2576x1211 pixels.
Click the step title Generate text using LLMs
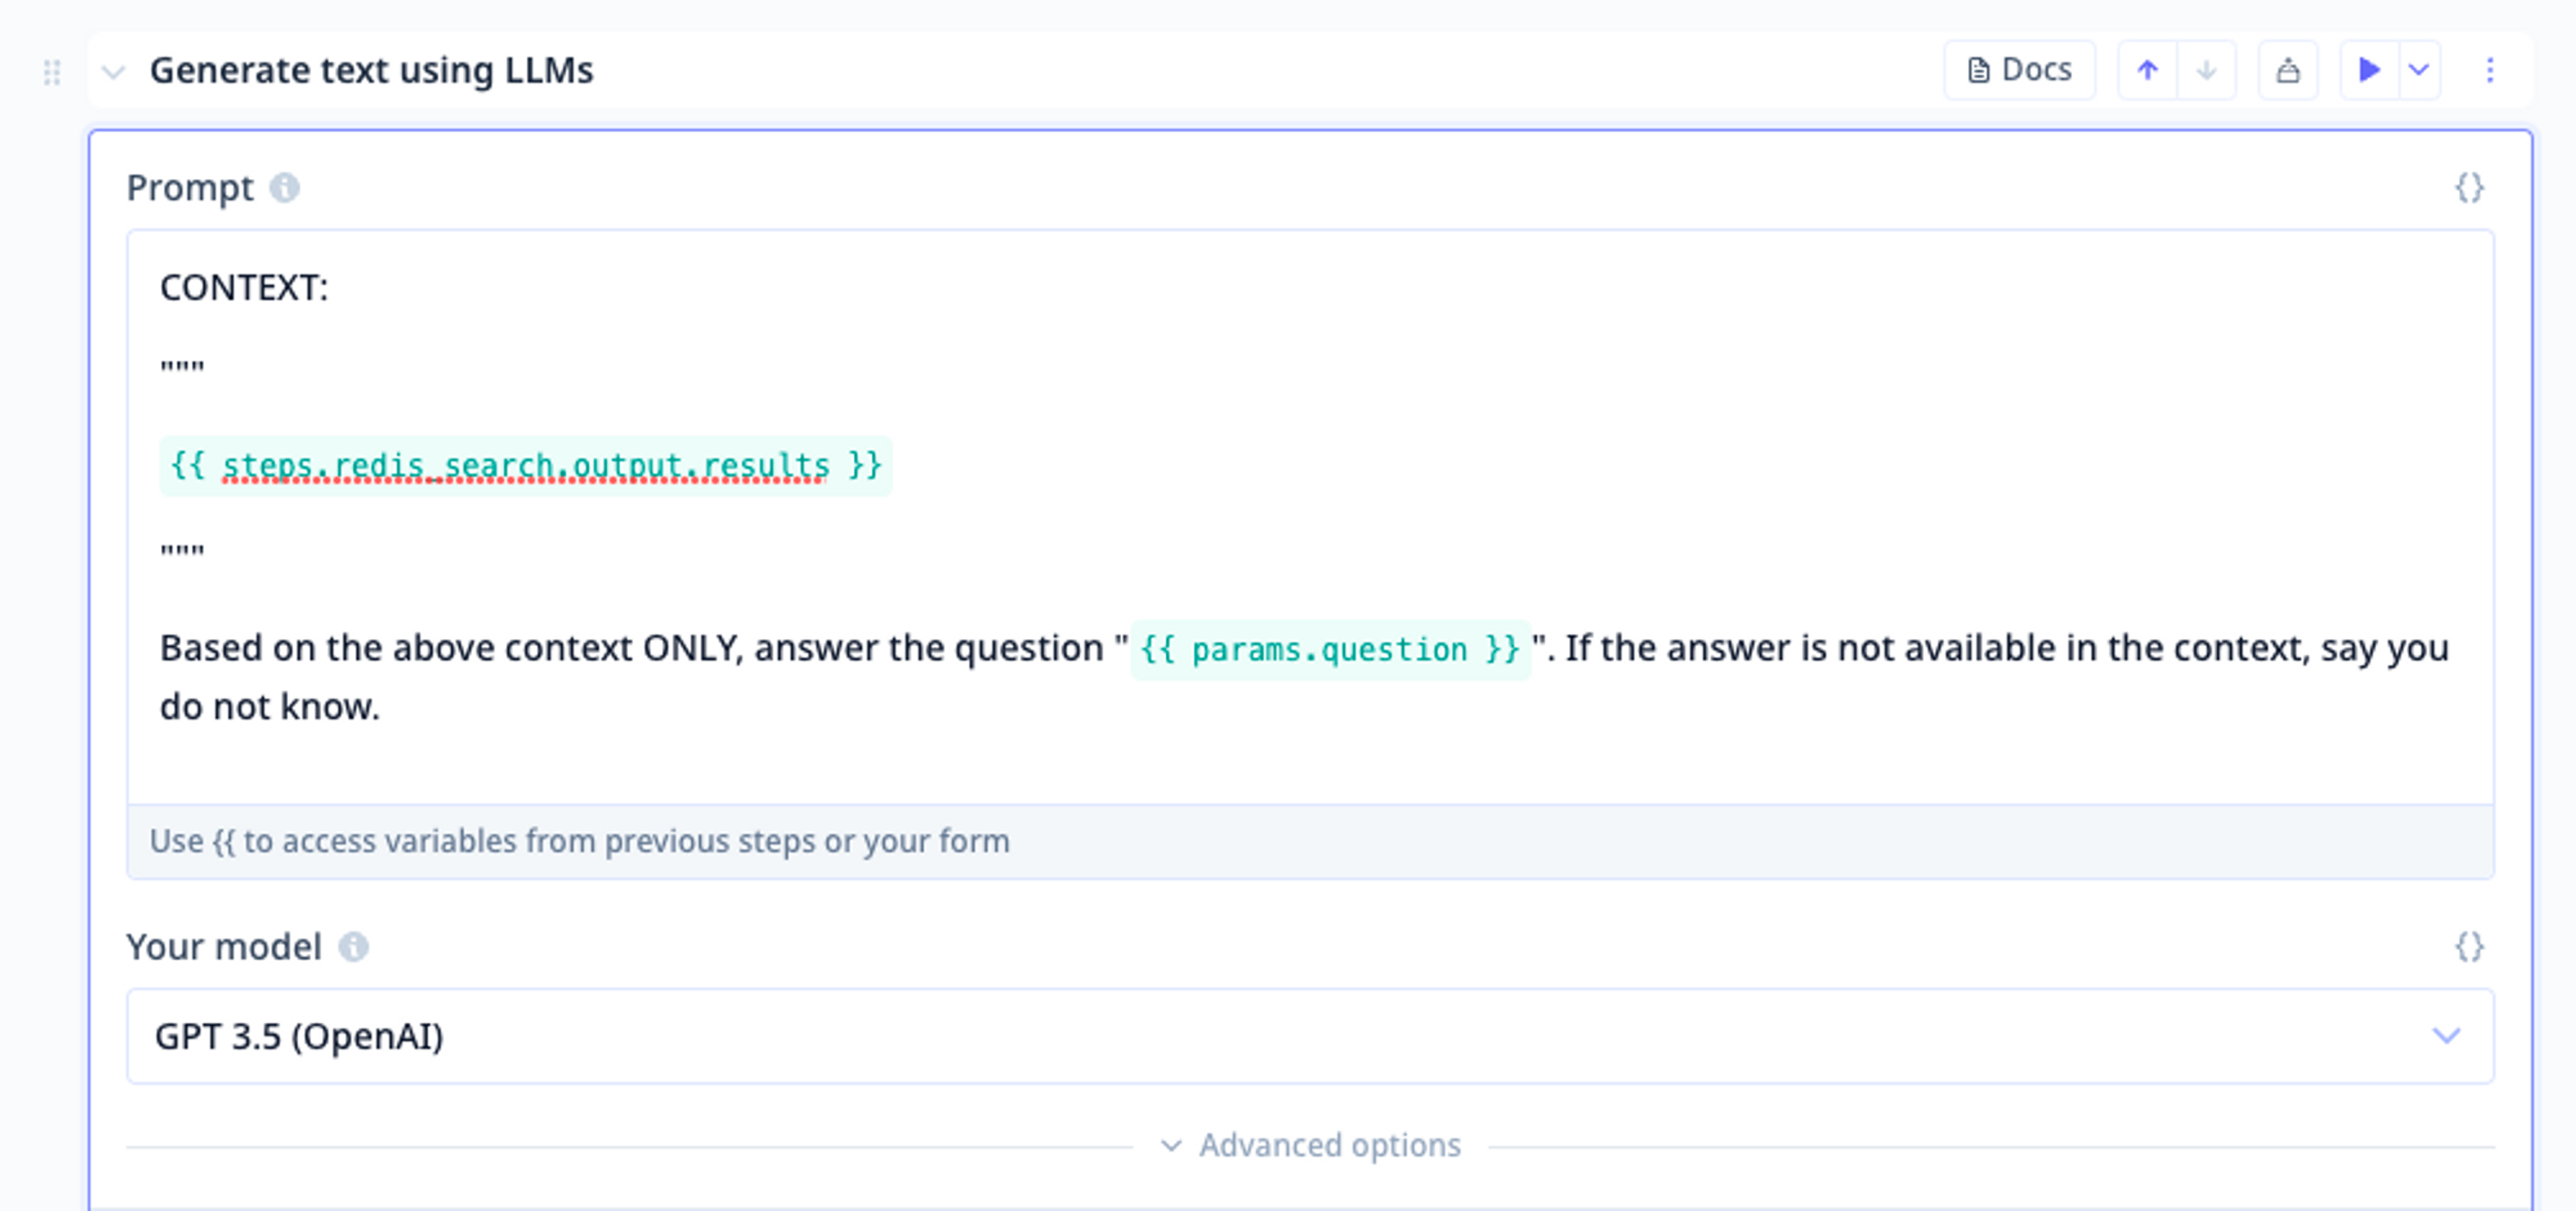(371, 70)
